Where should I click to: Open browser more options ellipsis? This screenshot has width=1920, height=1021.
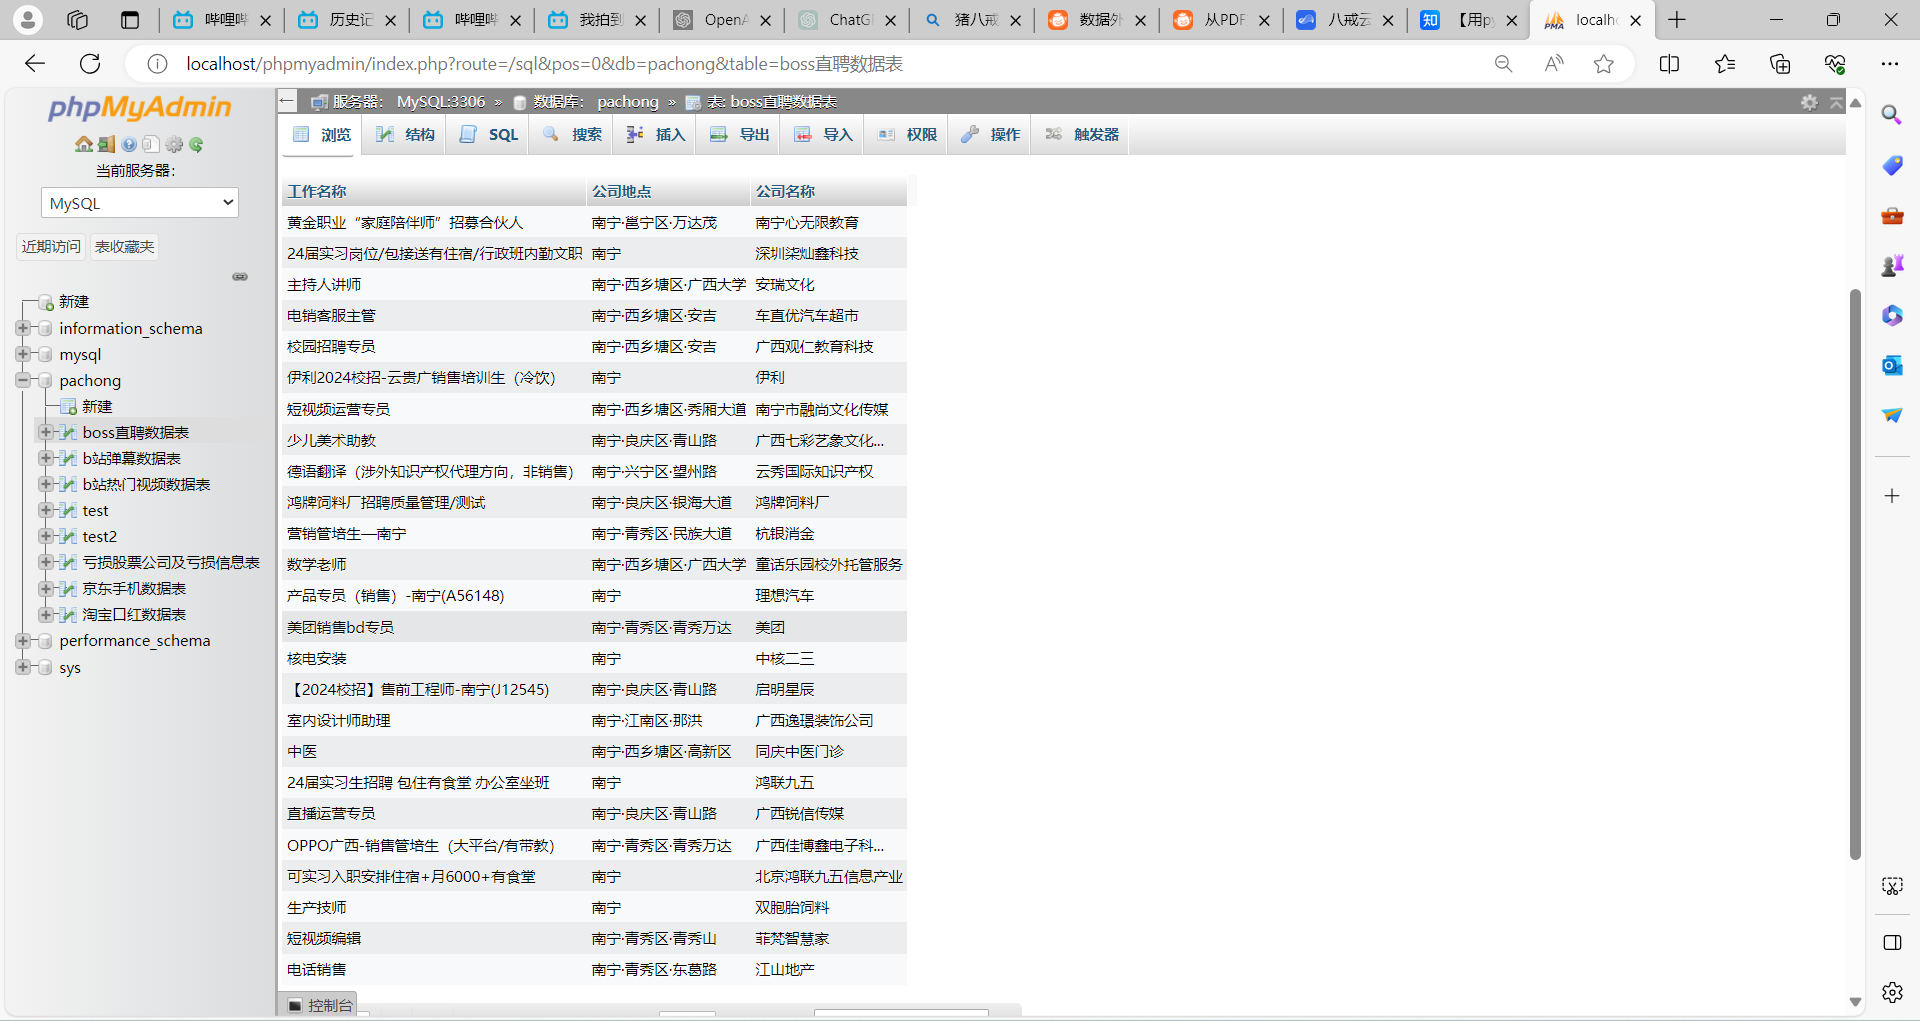pyautogui.click(x=1889, y=64)
